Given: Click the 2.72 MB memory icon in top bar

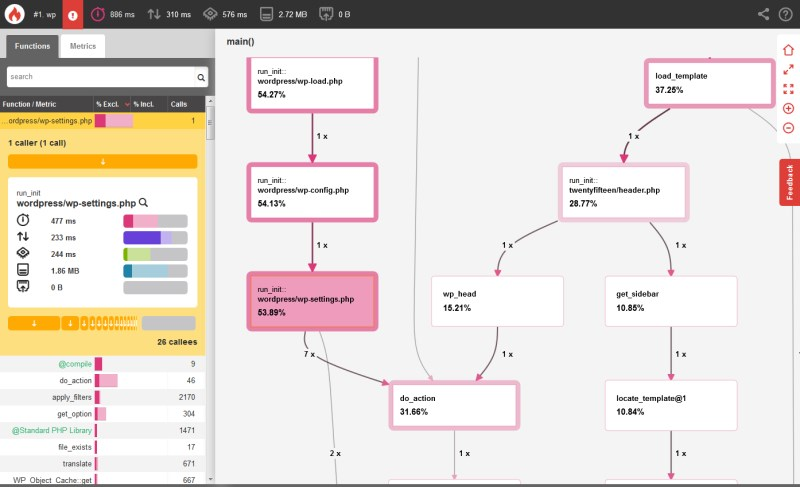Looking at the screenshot, I should click(x=267, y=14).
